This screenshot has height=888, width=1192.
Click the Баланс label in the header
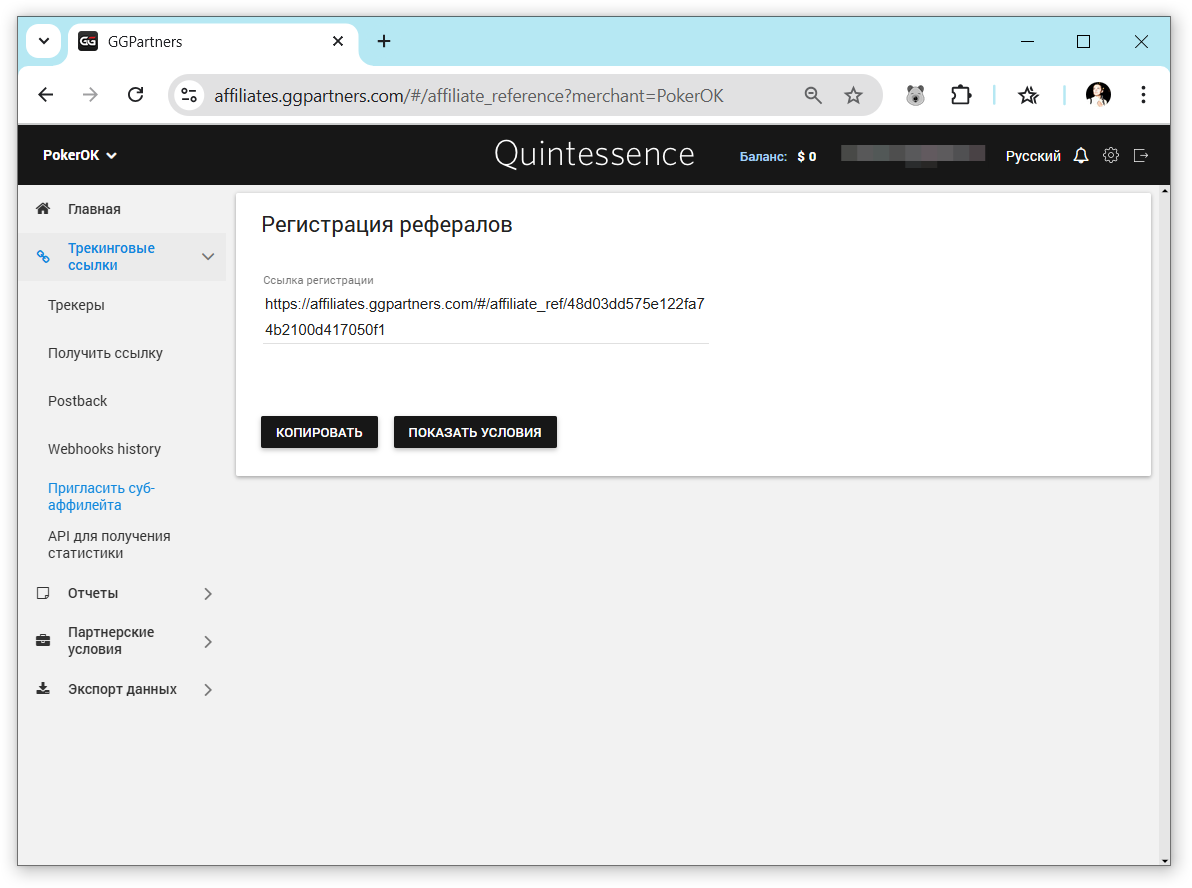(x=763, y=157)
